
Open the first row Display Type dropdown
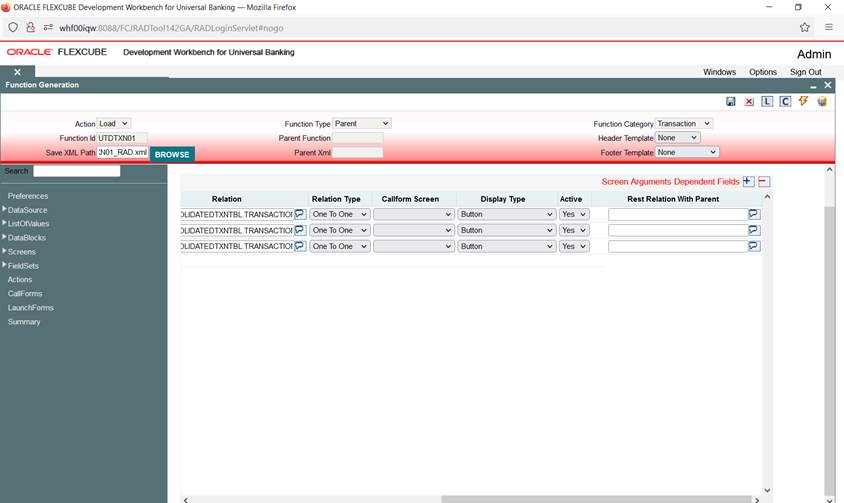click(507, 214)
